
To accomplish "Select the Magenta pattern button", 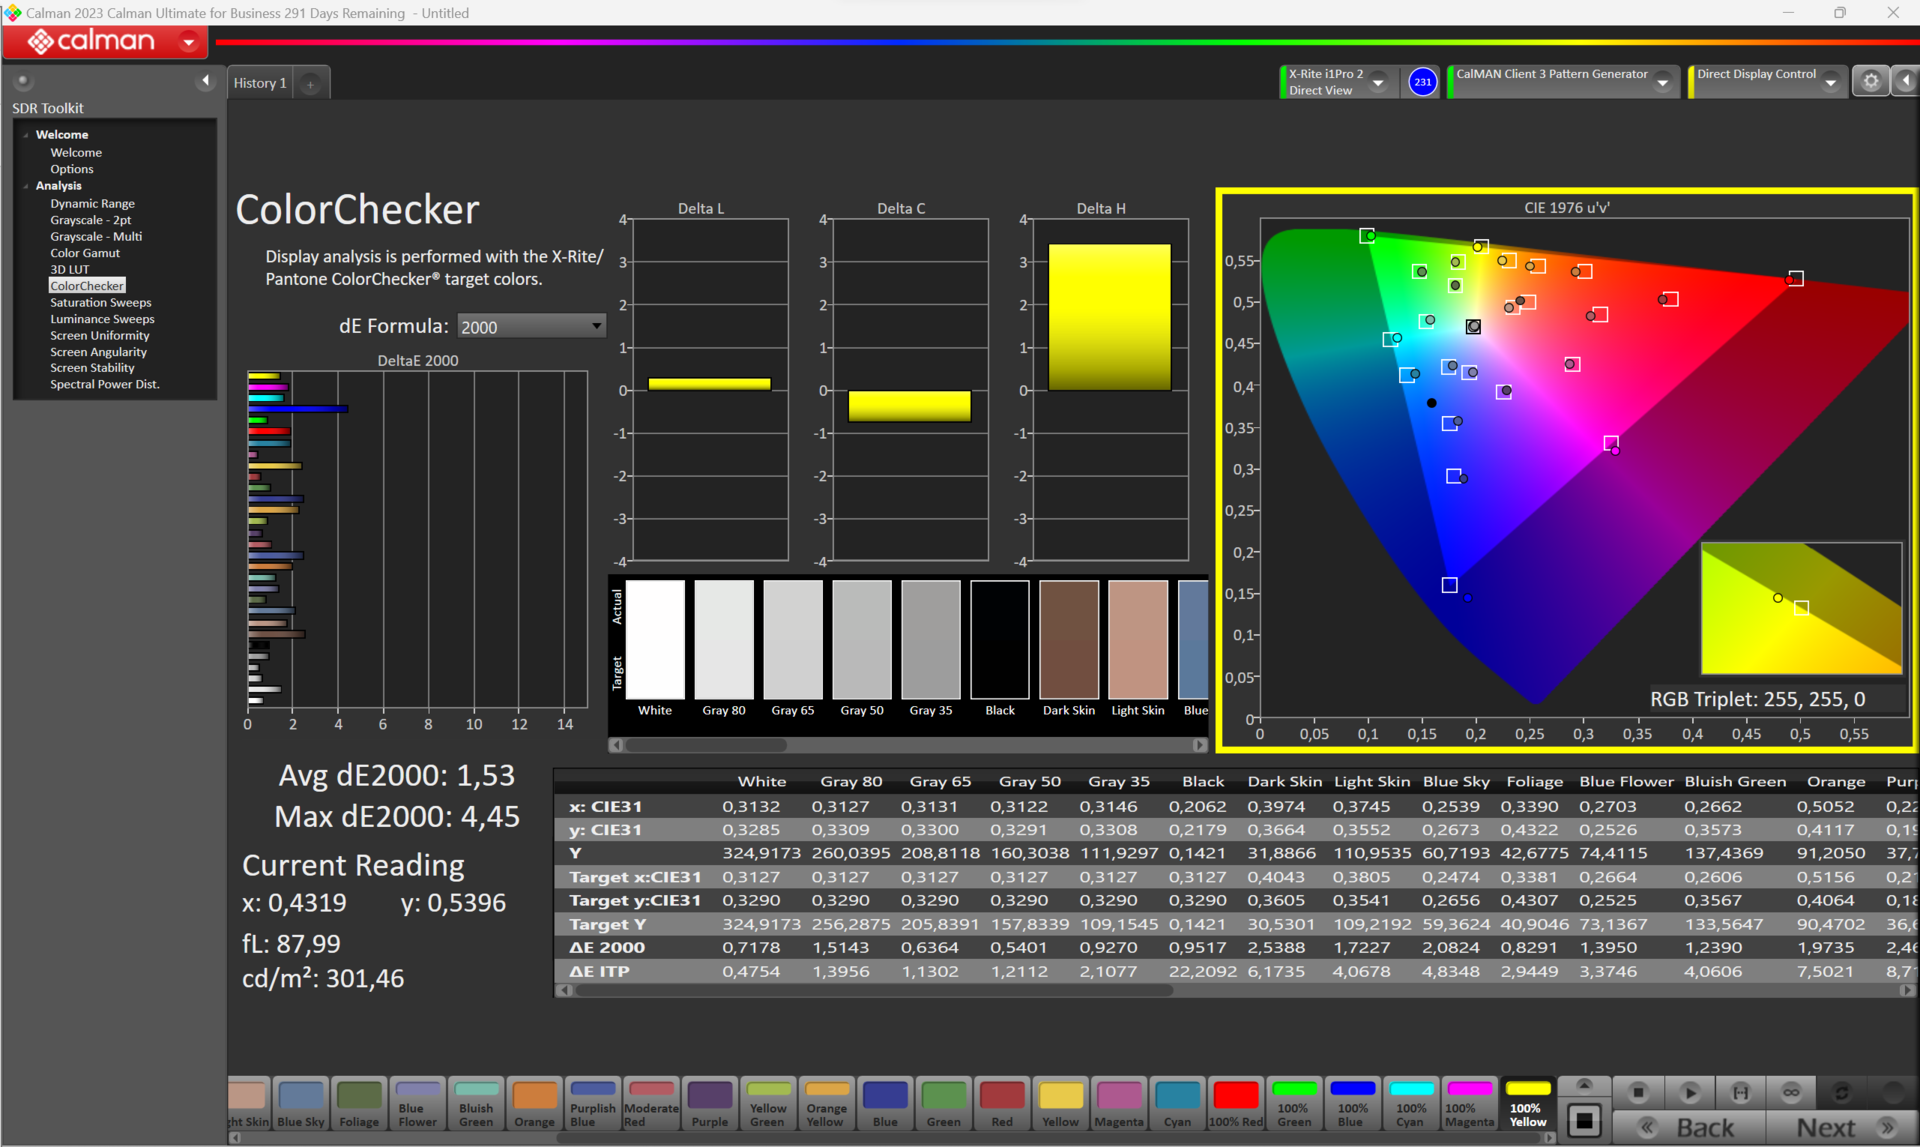I will click(x=1119, y=1104).
